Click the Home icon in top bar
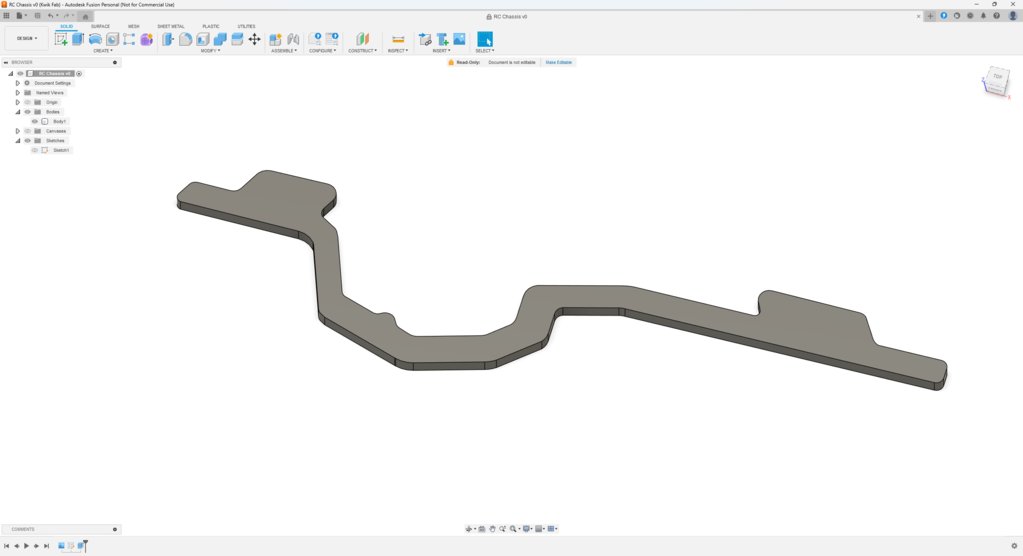The image size is (1023, 556). (x=85, y=16)
